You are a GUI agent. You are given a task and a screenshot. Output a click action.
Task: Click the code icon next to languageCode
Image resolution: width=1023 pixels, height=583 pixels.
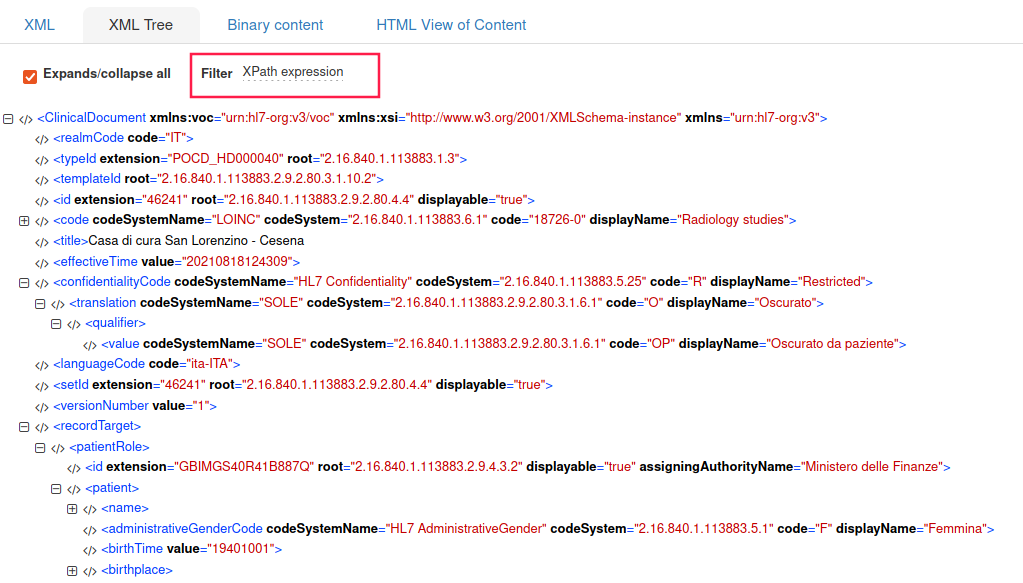click(42, 365)
